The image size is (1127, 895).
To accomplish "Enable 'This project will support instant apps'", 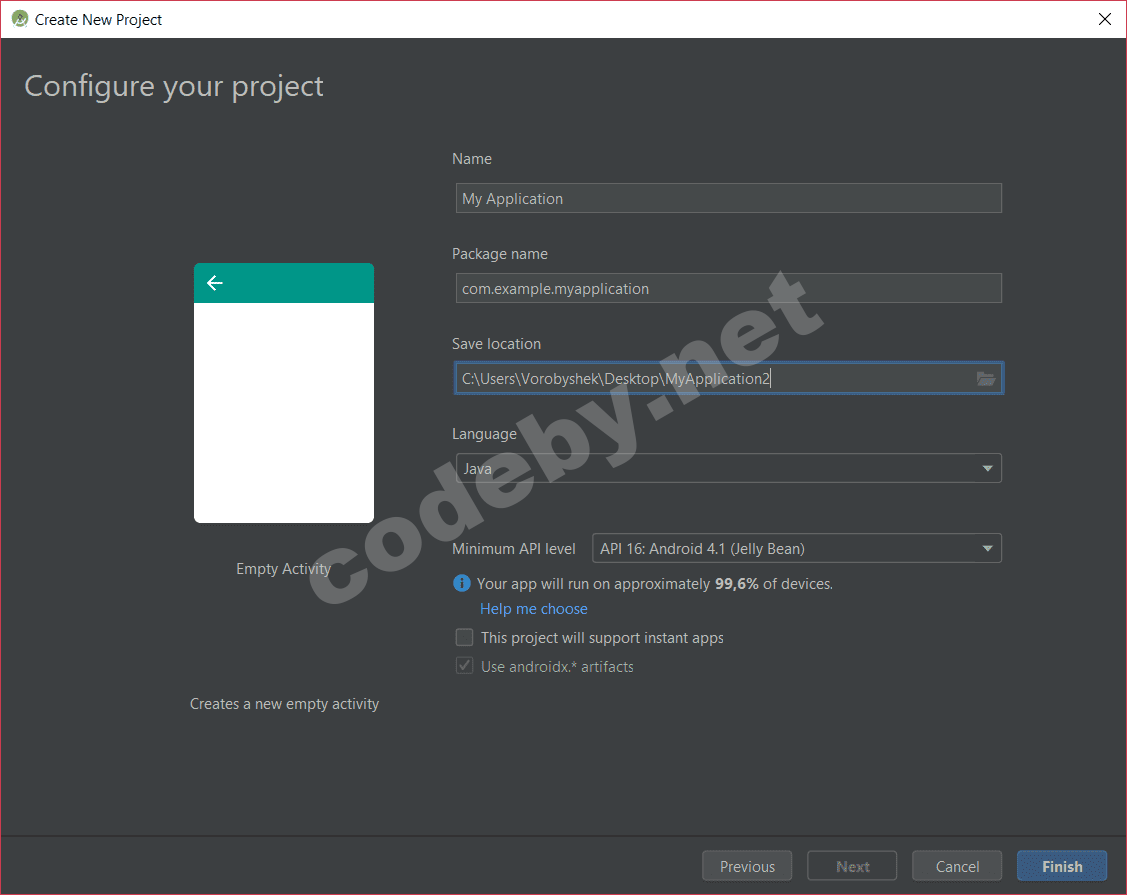I will click(x=465, y=638).
